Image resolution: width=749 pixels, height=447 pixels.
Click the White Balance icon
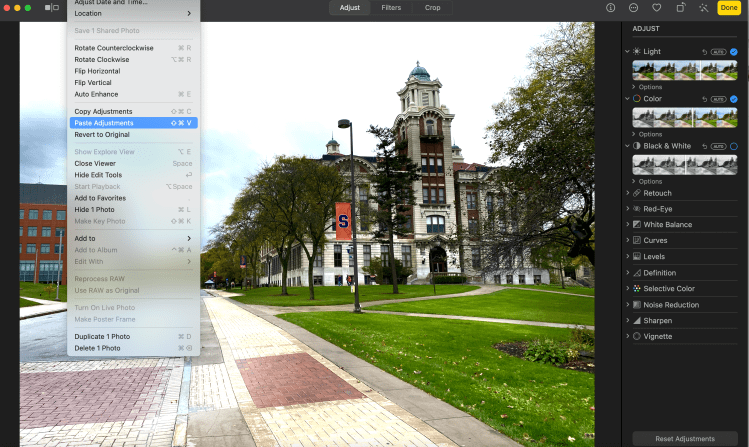tap(637, 224)
